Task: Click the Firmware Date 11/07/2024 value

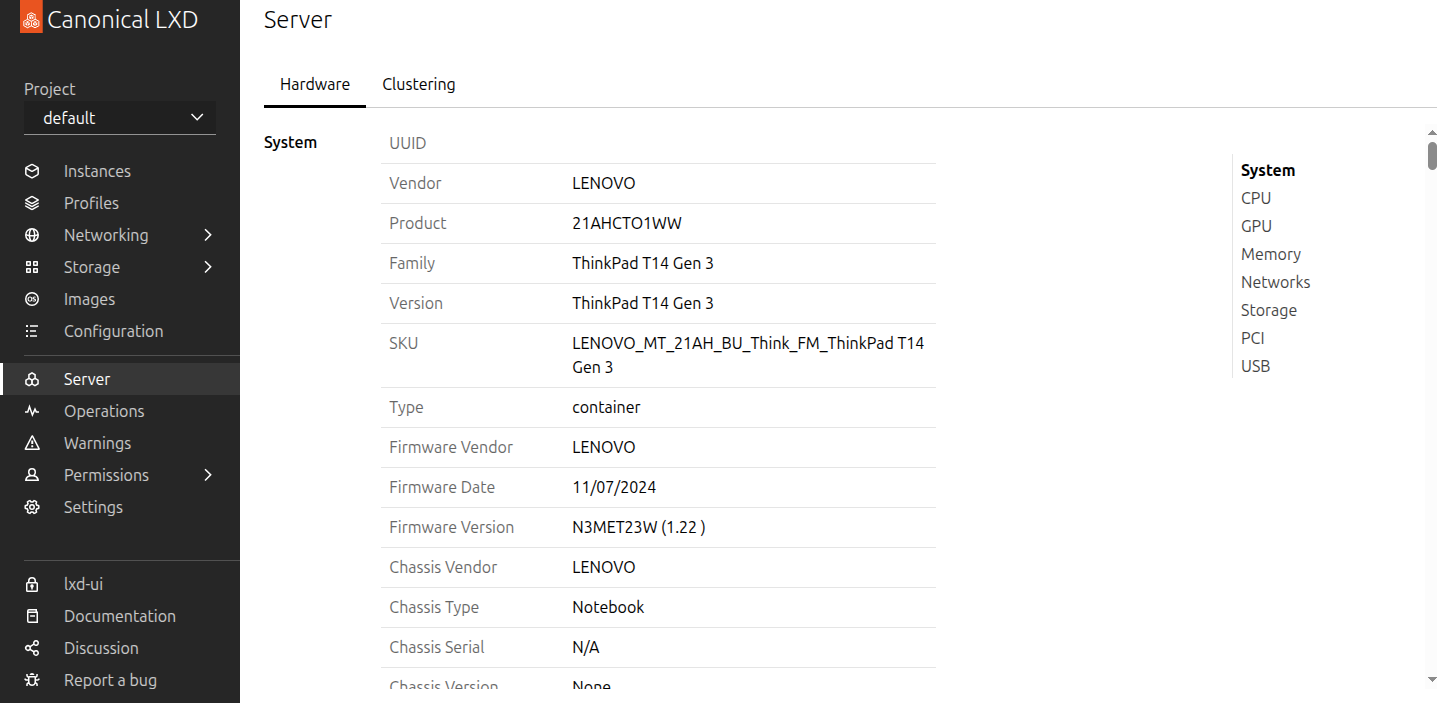Action: click(614, 487)
